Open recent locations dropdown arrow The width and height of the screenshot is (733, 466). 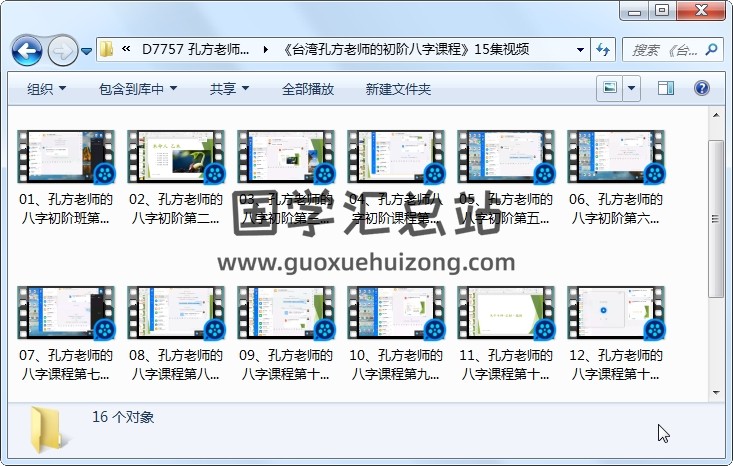[86, 51]
